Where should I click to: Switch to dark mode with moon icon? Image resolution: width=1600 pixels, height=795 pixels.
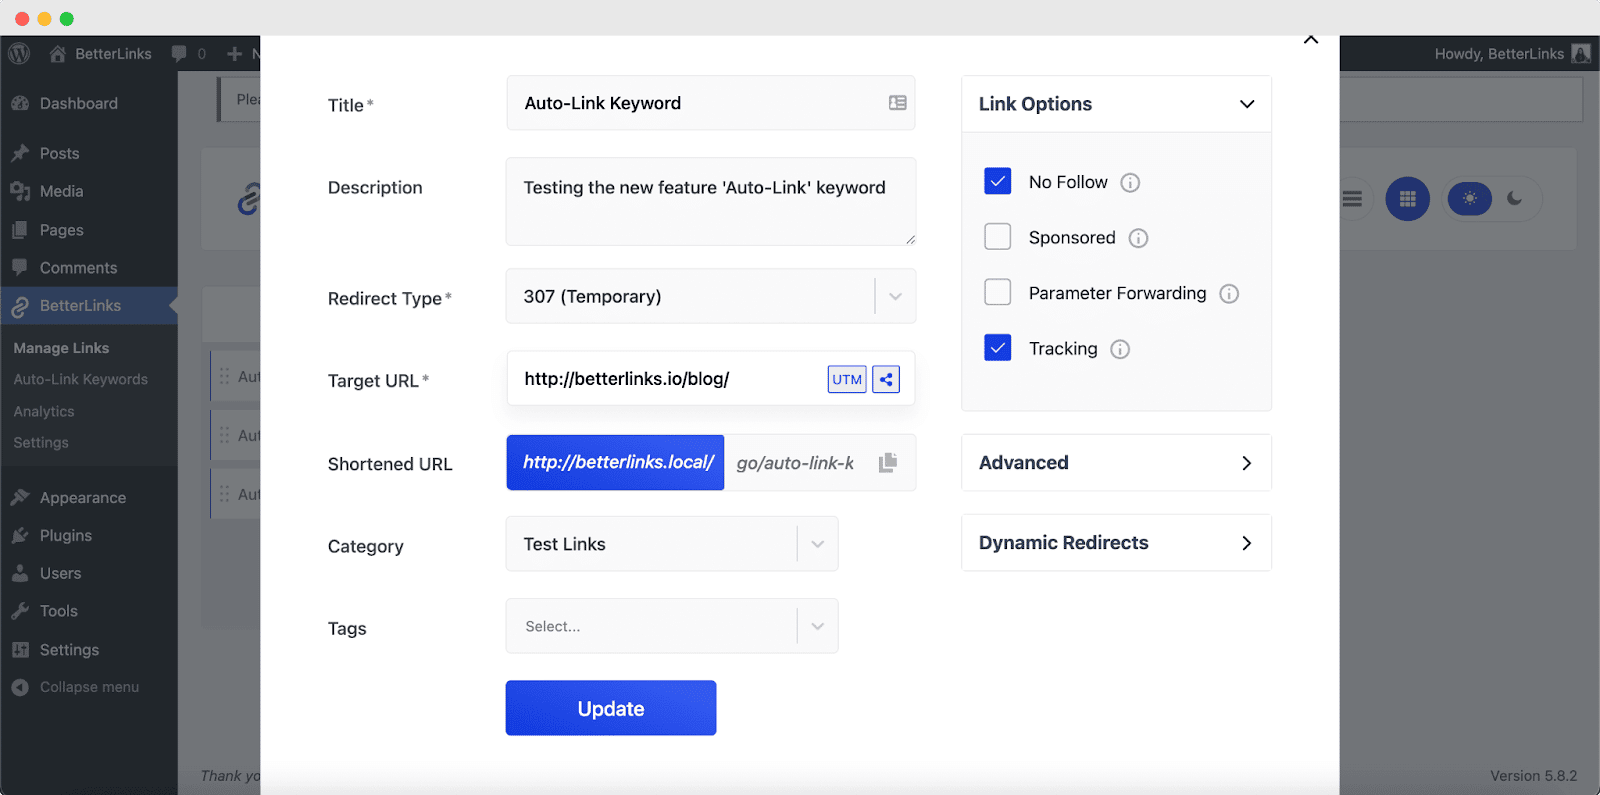(1515, 199)
